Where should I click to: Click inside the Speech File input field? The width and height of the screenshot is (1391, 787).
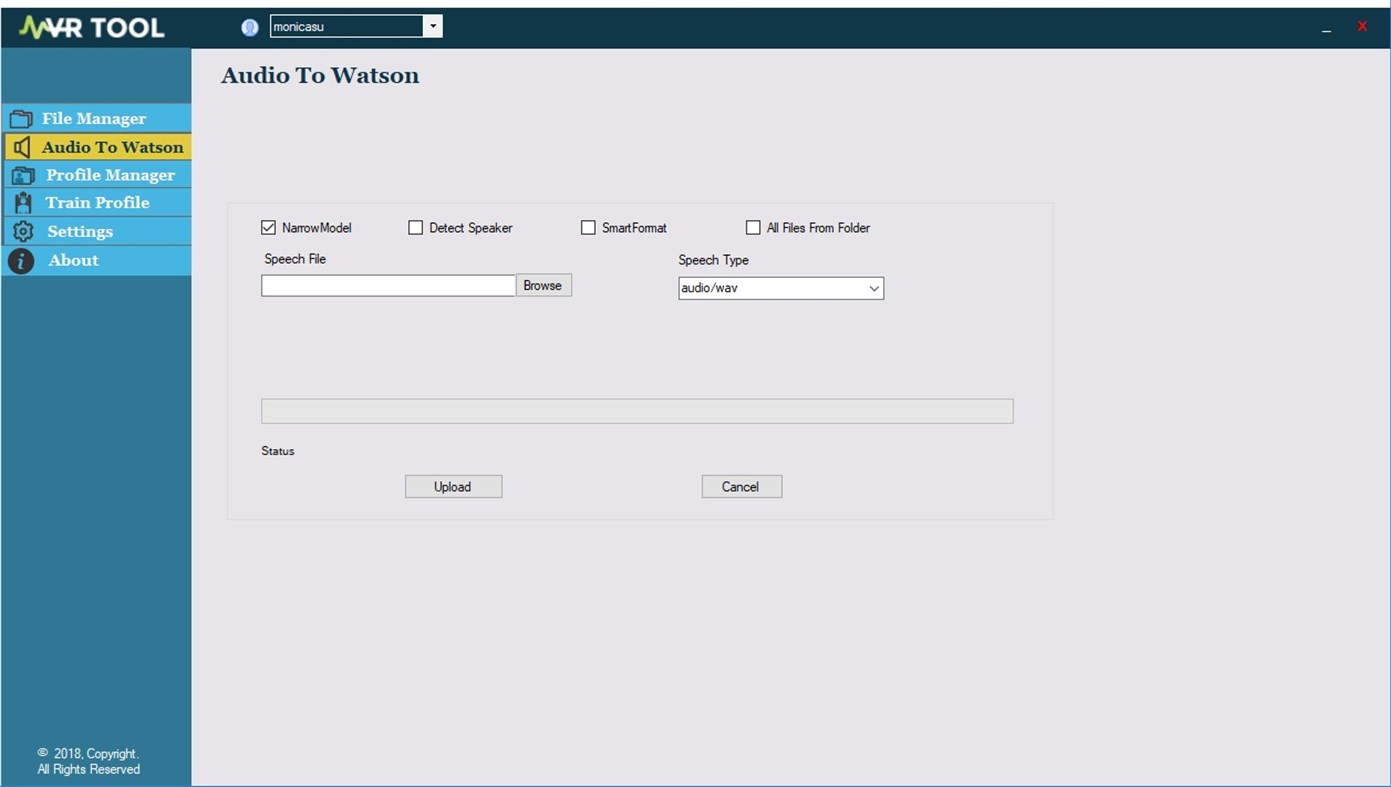point(388,285)
